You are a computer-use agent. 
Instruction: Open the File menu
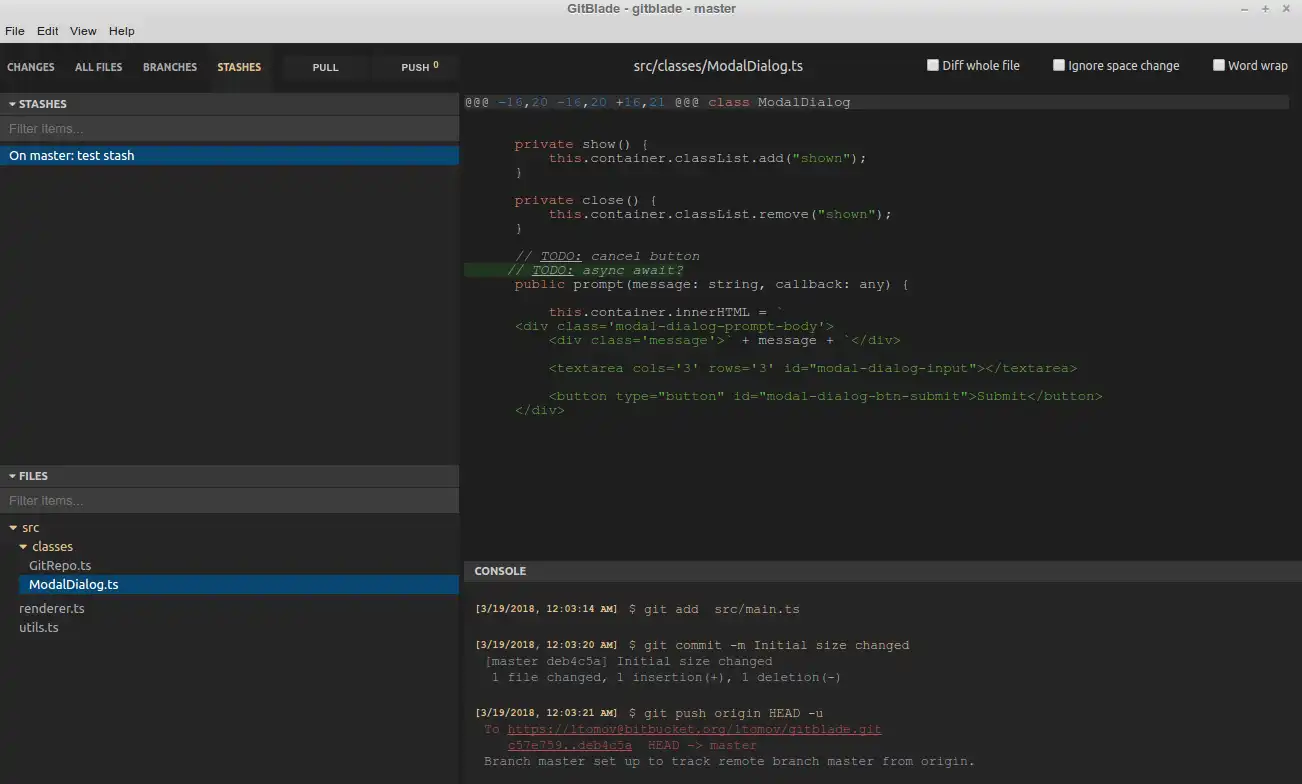click(x=15, y=31)
